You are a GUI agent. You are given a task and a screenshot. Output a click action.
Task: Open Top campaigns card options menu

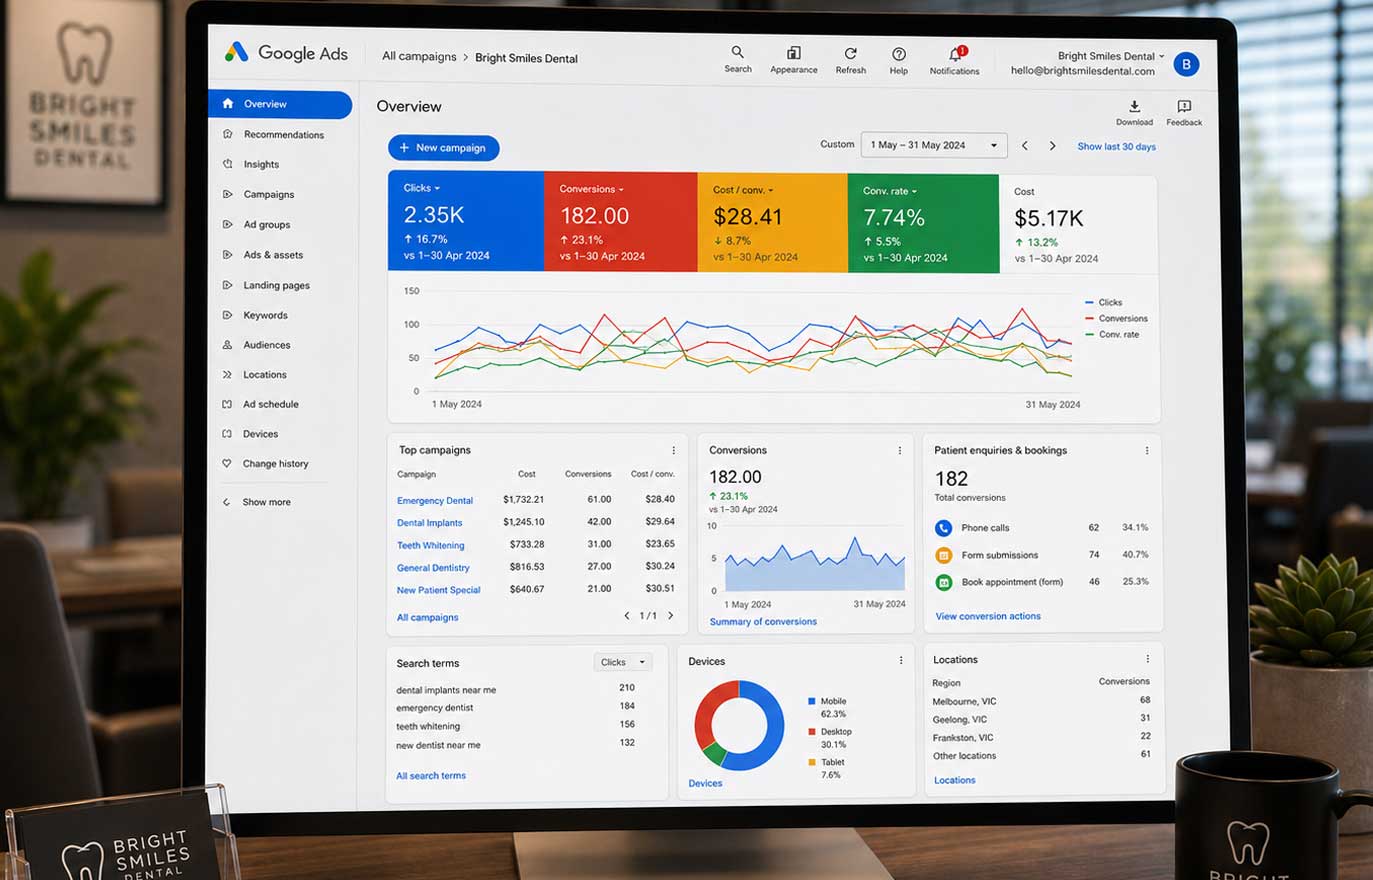click(673, 450)
